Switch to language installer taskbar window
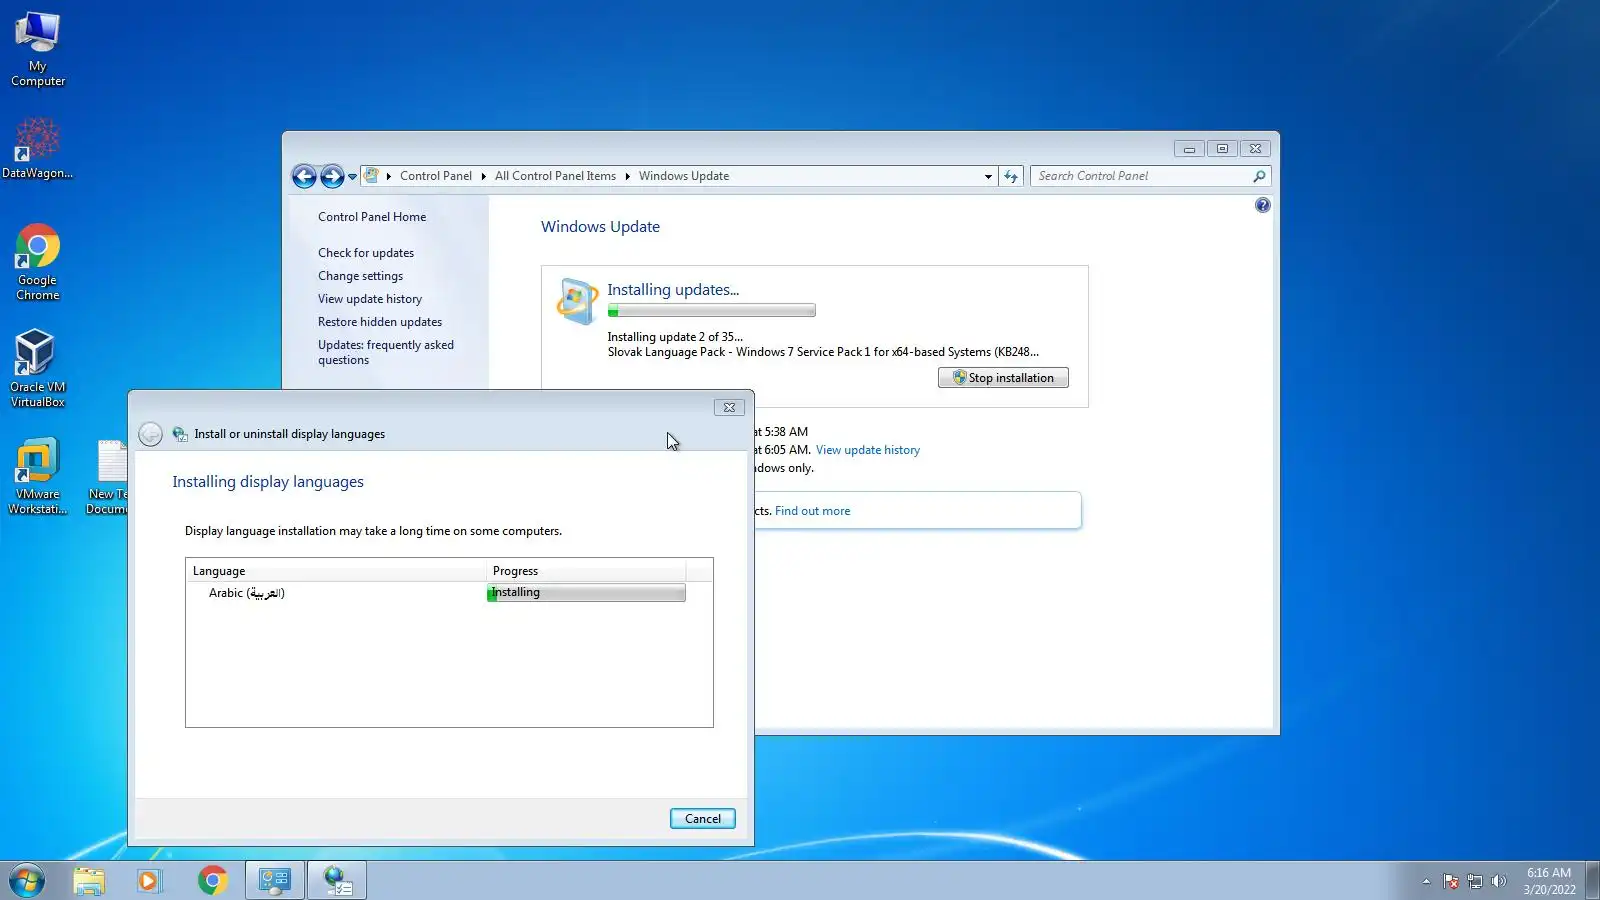Viewport: 1600px width, 900px height. click(x=337, y=881)
